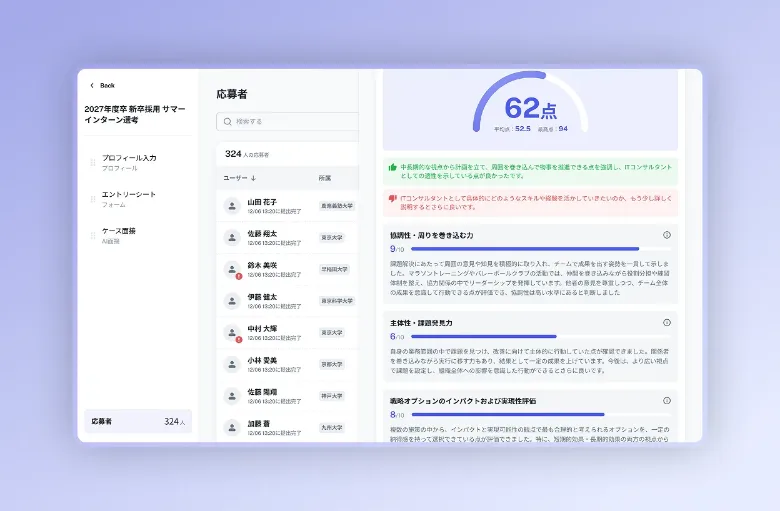Click 東京大学 tag in 佐藤 翔太 row

332,238
